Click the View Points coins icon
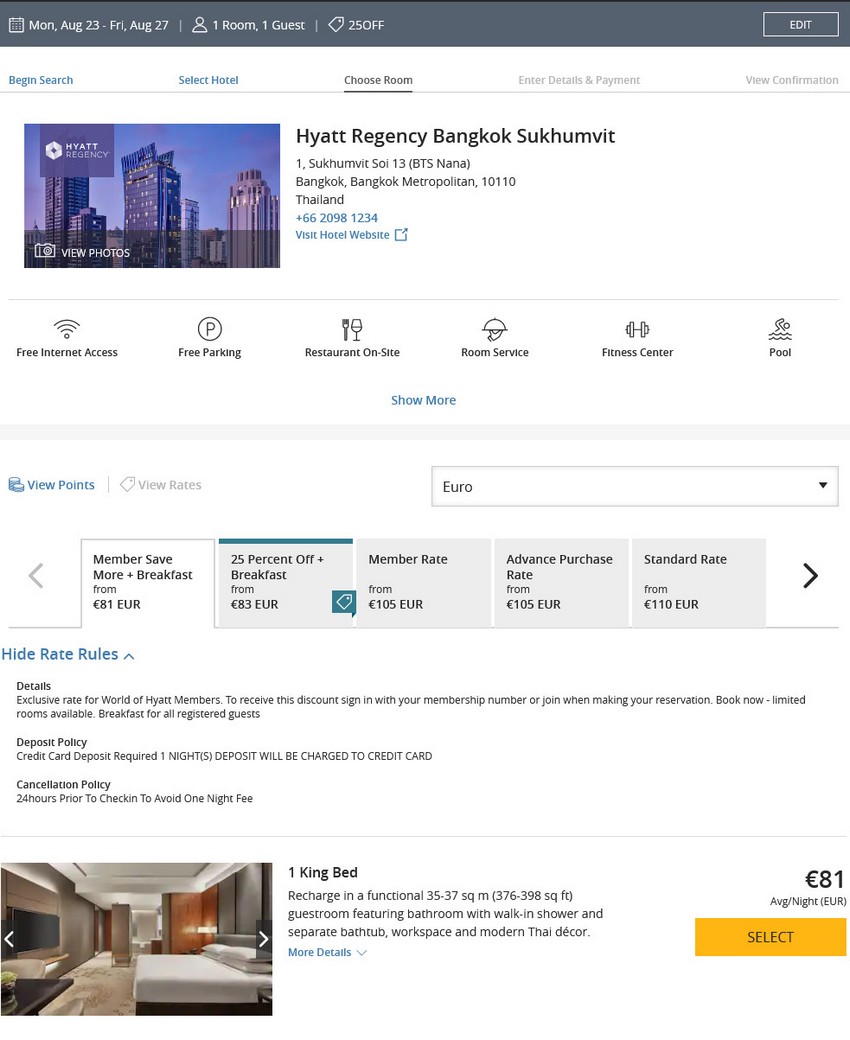Viewport: 850px width, 1040px height. click(16, 485)
